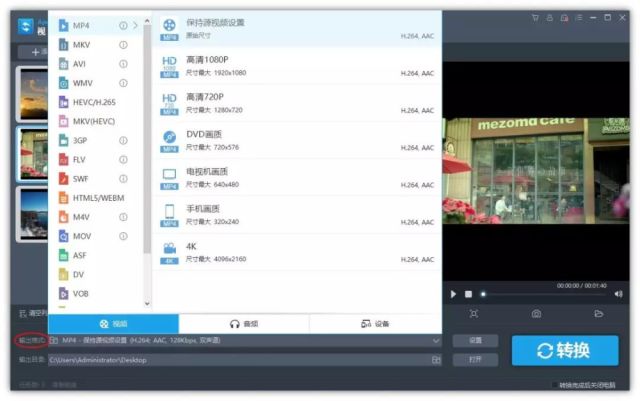The height and width of the screenshot is (401, 640).
Task: Open the hamburger menu icon in title bar
Action: pyautogui.click(x=579, y=18)
